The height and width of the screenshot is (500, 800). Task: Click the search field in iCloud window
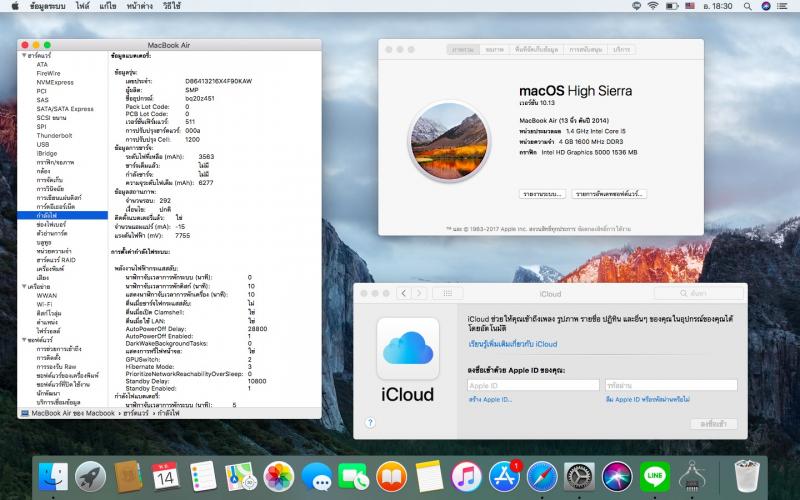click(x=698, y=293)
